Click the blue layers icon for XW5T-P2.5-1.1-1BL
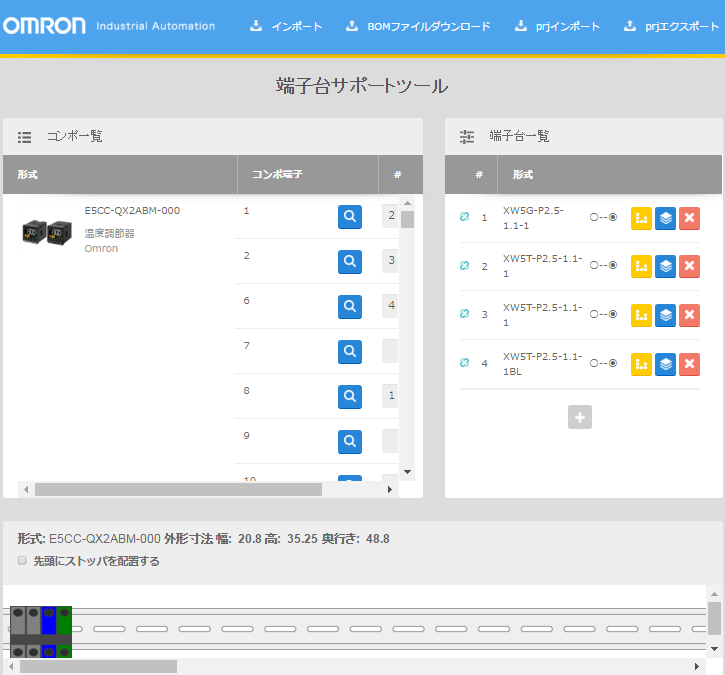This screenshot has width=725, height=675. [665, 364]
